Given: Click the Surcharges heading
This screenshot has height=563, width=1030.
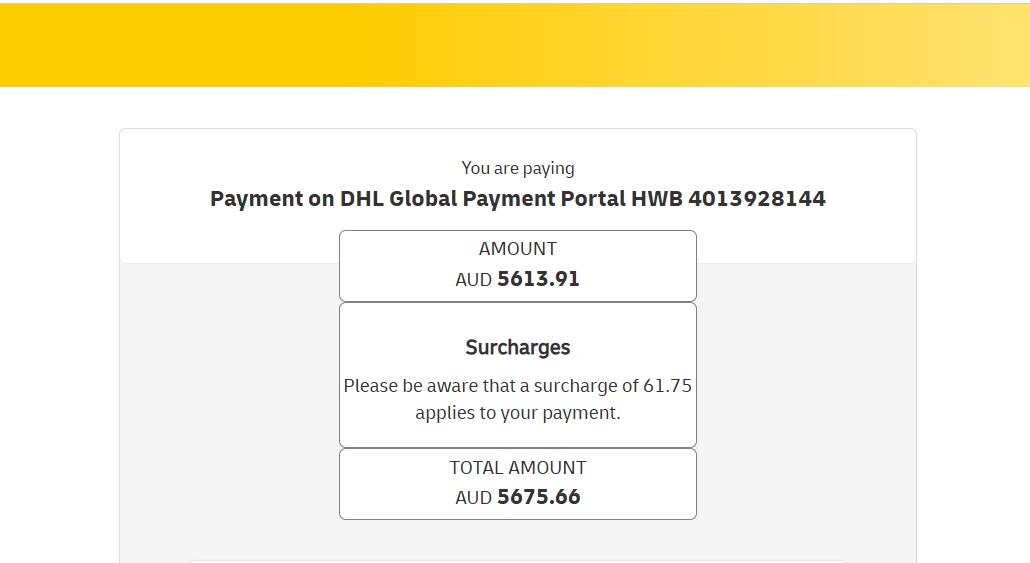Looking at the screenshot, I should coord(518,347).
